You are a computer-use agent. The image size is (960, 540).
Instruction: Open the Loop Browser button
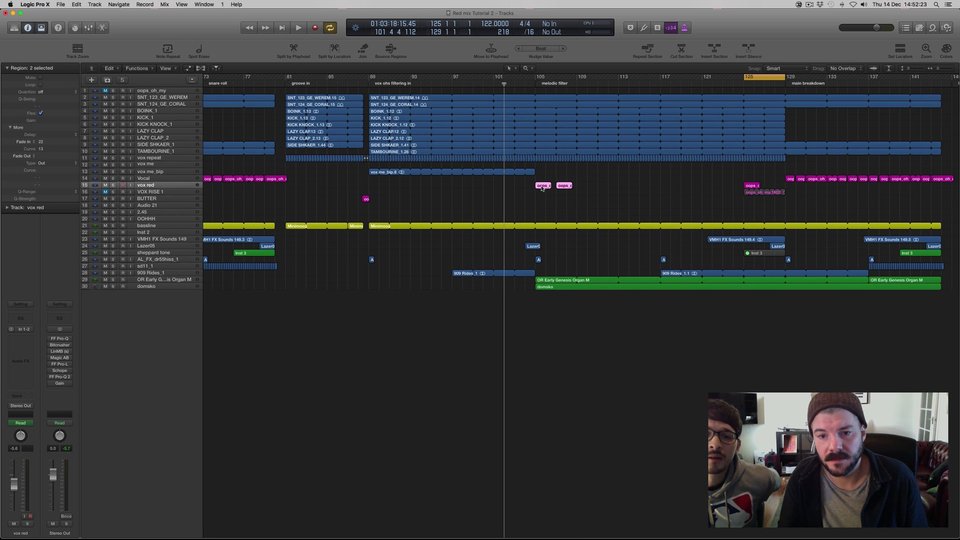932,28
